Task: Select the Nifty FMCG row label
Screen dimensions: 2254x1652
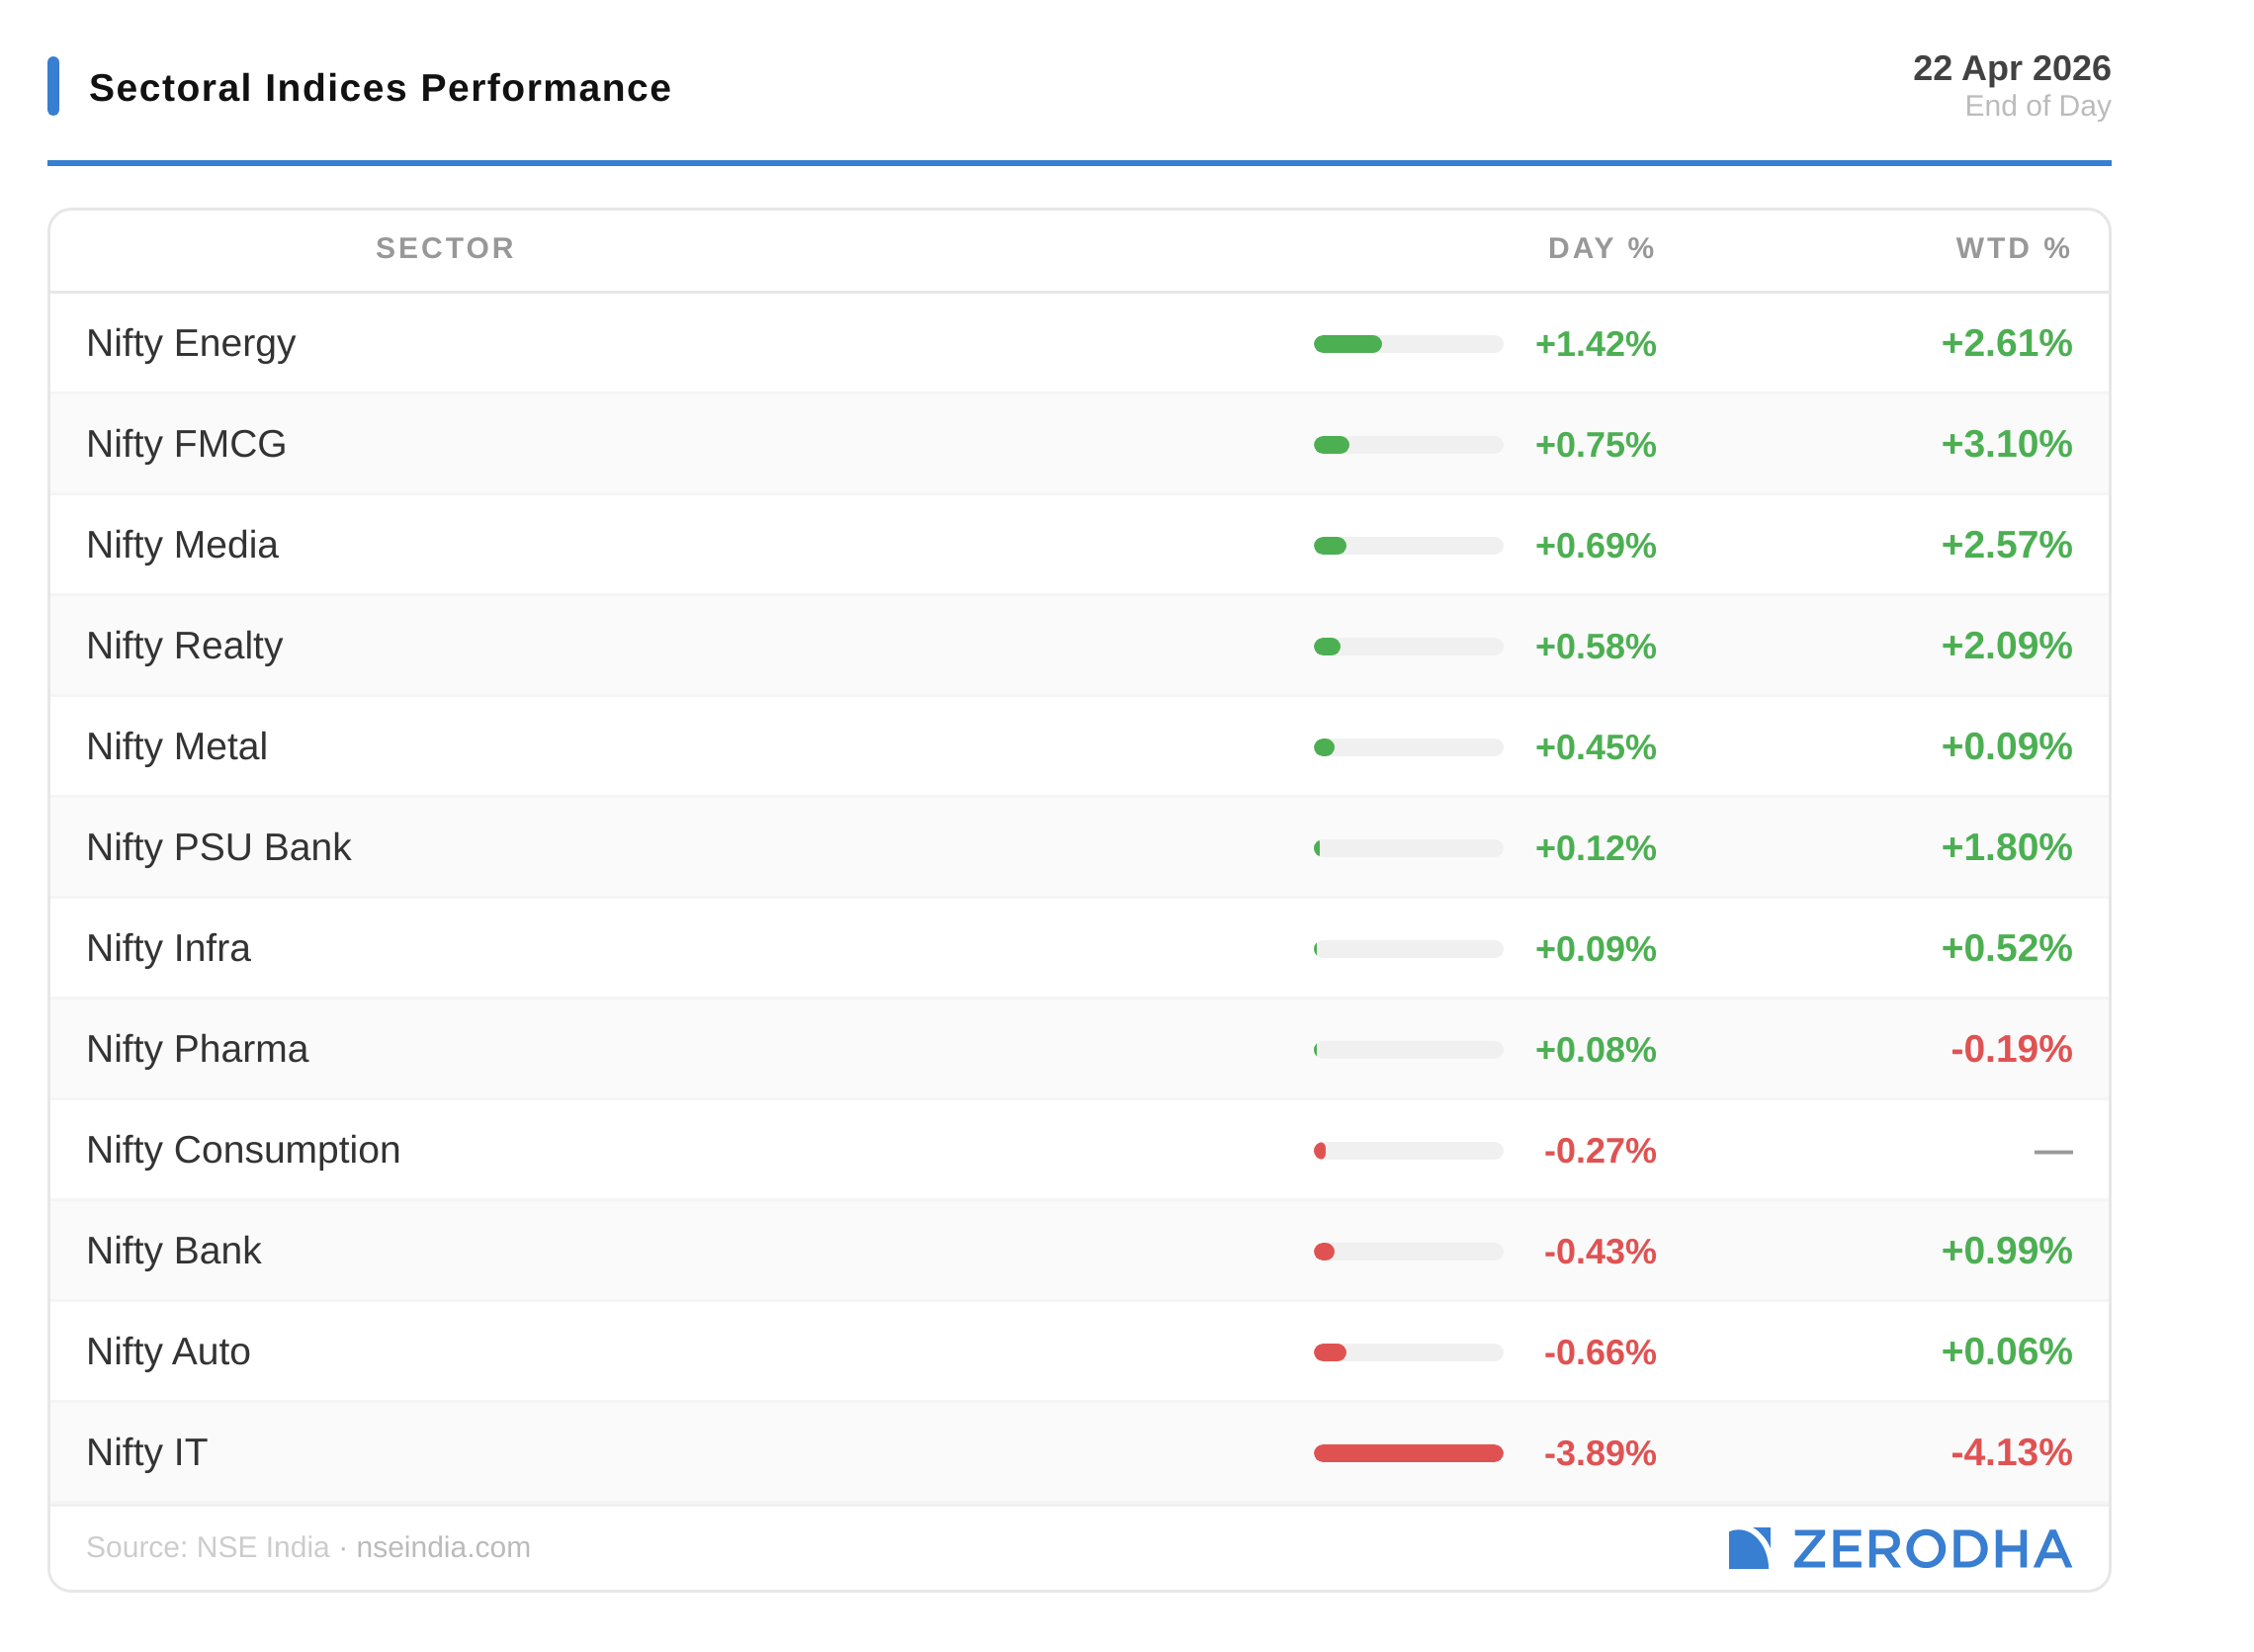Action: coord(186,444)
